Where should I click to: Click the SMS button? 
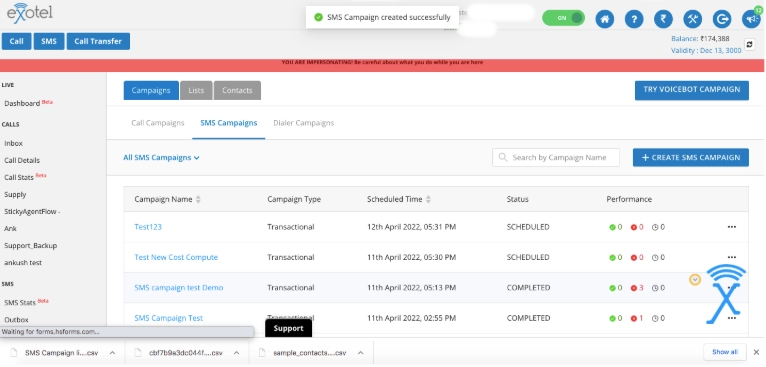click(x=49, y=42)
